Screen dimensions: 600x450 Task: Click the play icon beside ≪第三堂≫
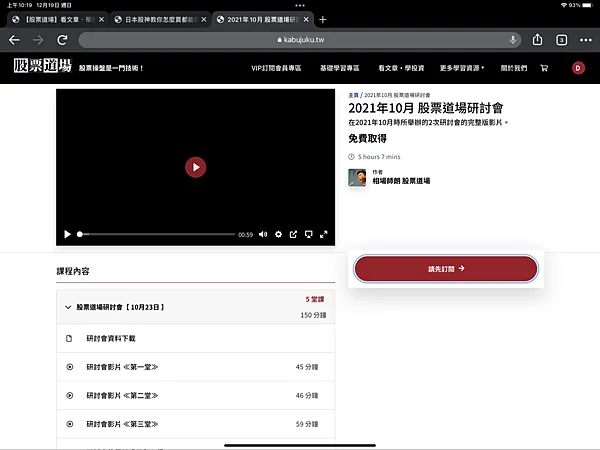coord(70,424)
